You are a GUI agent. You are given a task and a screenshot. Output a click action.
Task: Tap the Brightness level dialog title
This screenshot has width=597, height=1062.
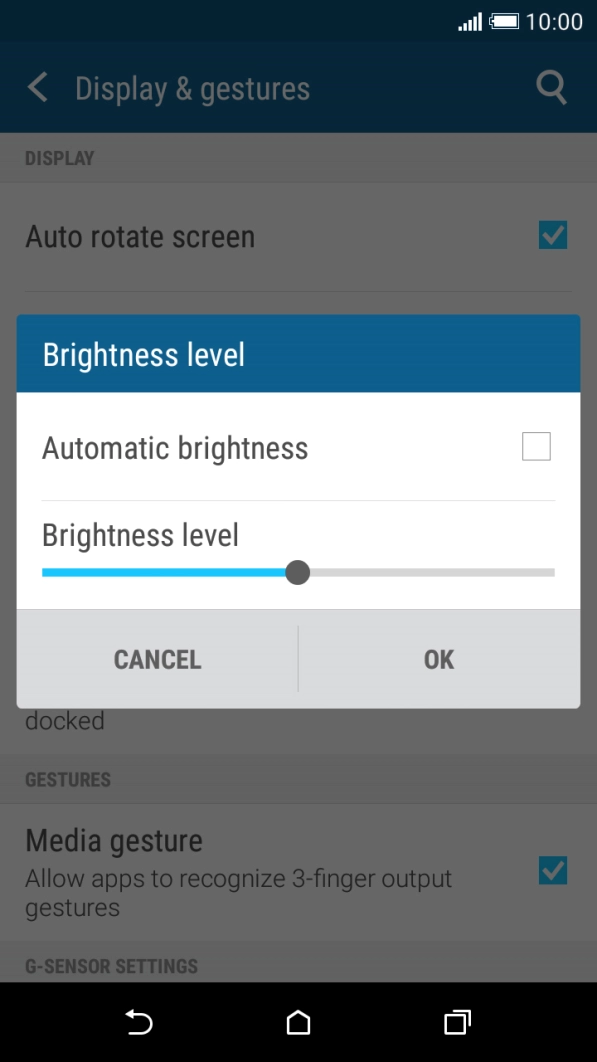pyautogui.click(x=143, y=354)
